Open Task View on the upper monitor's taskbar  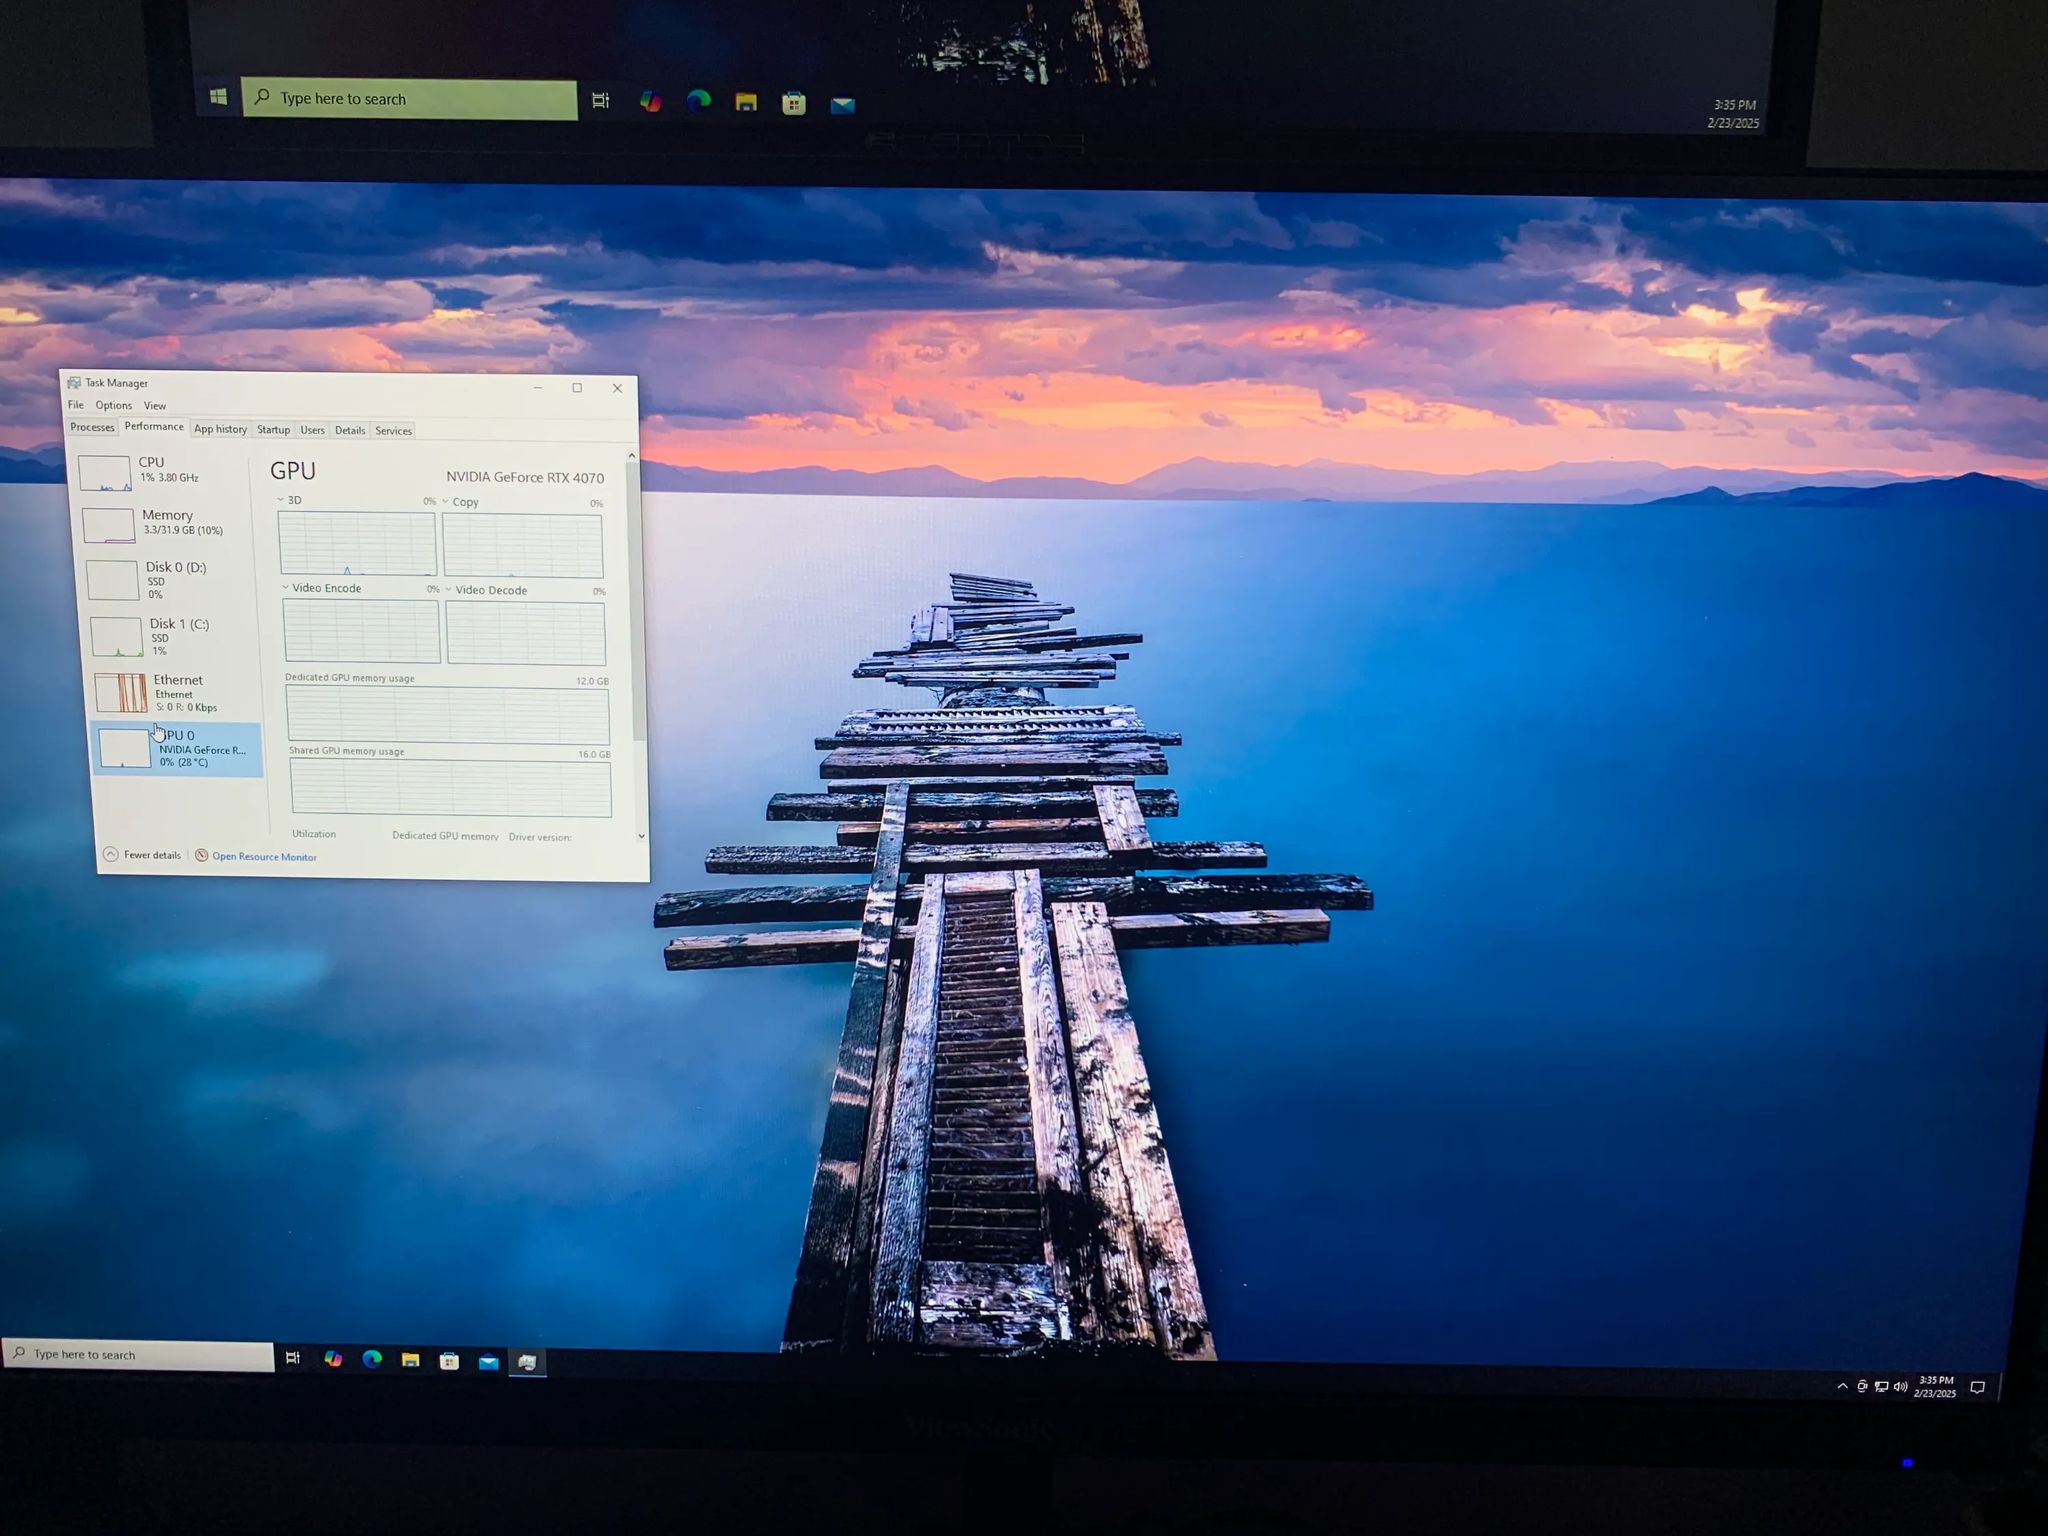tap(600, 100)
